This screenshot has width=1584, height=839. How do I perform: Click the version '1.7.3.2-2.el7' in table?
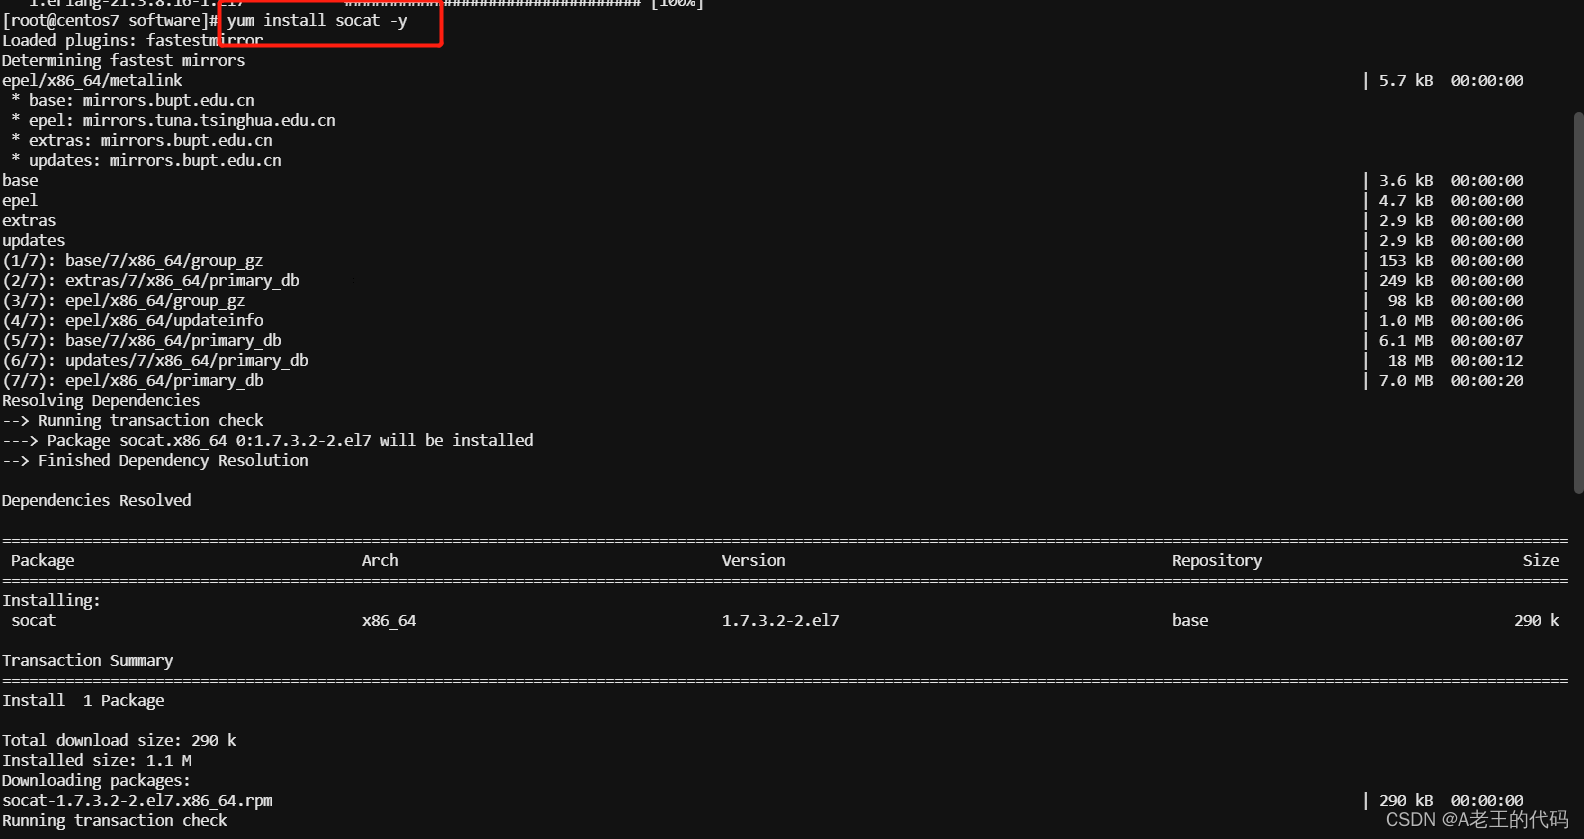point(780,620)
